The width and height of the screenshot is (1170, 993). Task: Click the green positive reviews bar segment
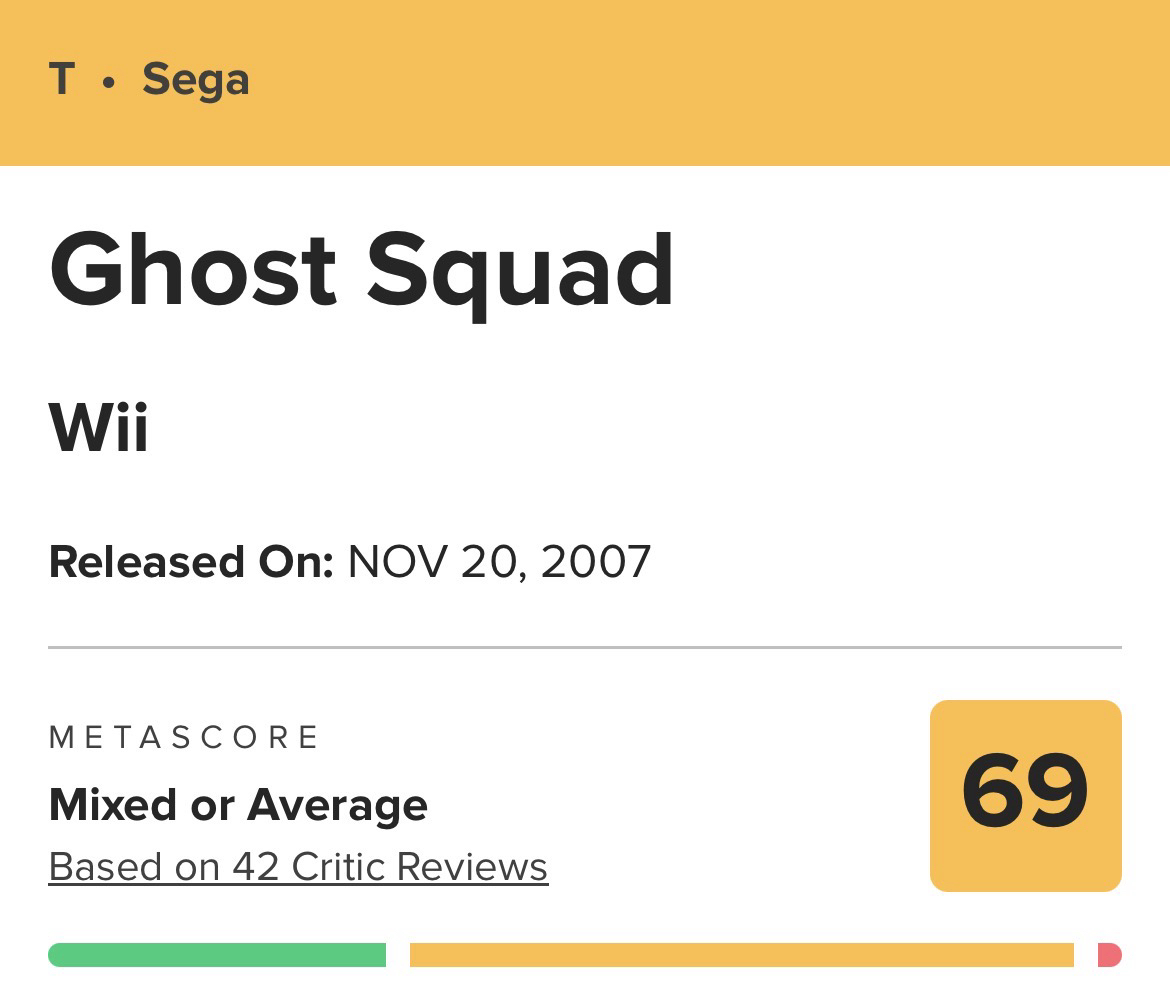tap(217, 955)
